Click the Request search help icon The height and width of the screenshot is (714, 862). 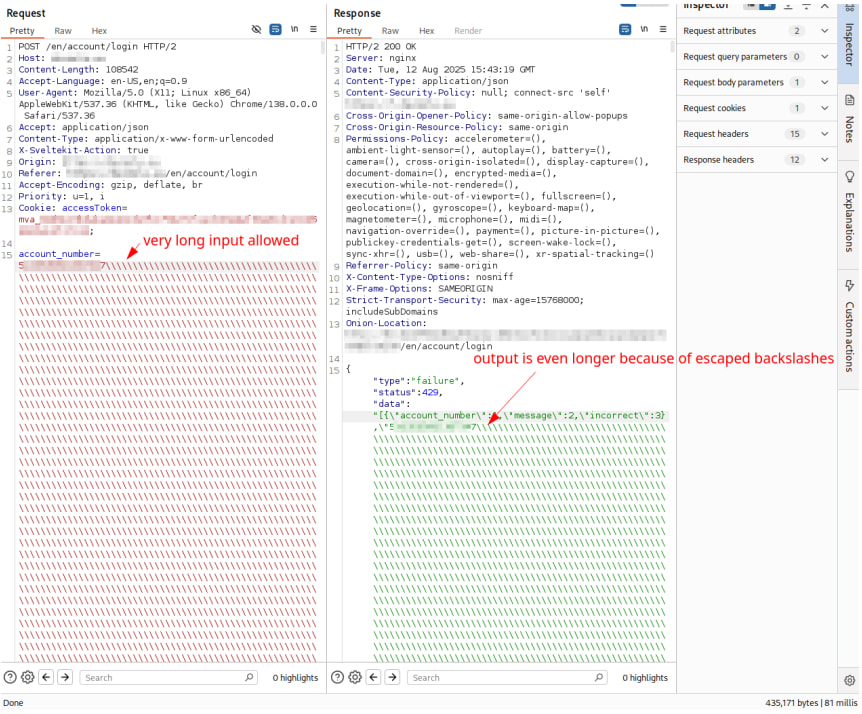click(x=10, y=677)
